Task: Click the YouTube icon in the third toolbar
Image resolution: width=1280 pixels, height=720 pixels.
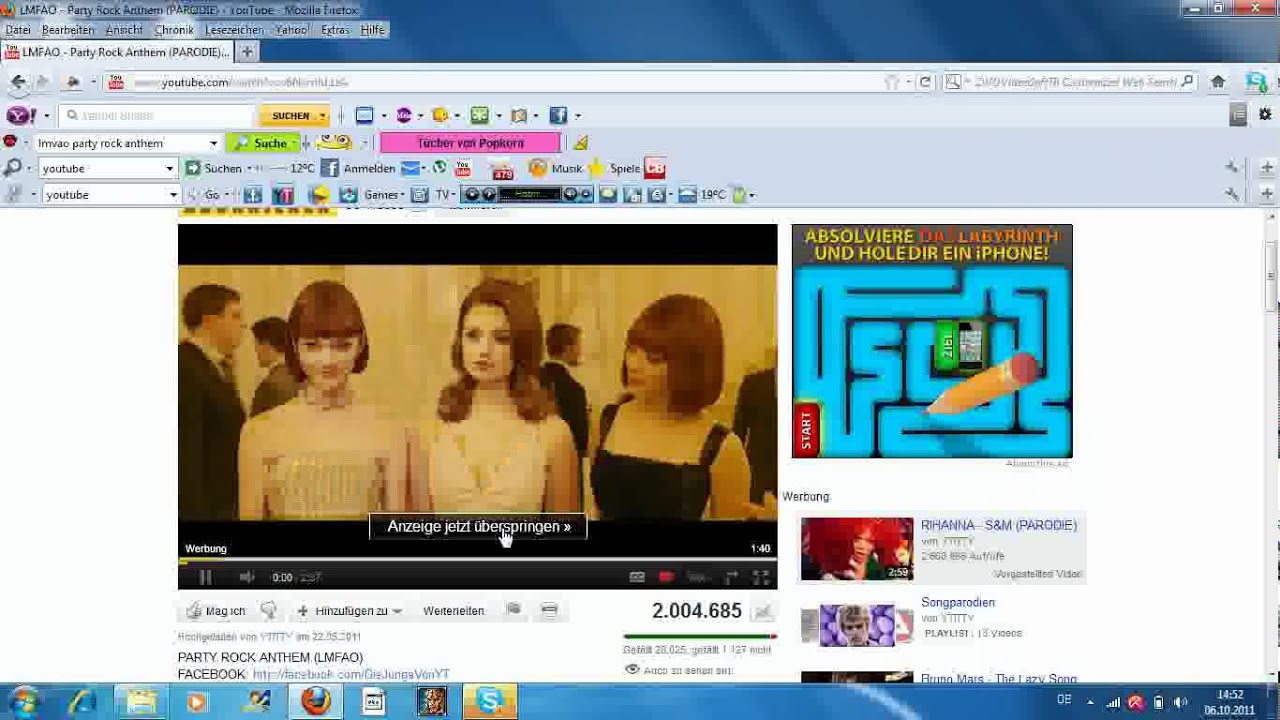Action: click(x=463, y=168)
